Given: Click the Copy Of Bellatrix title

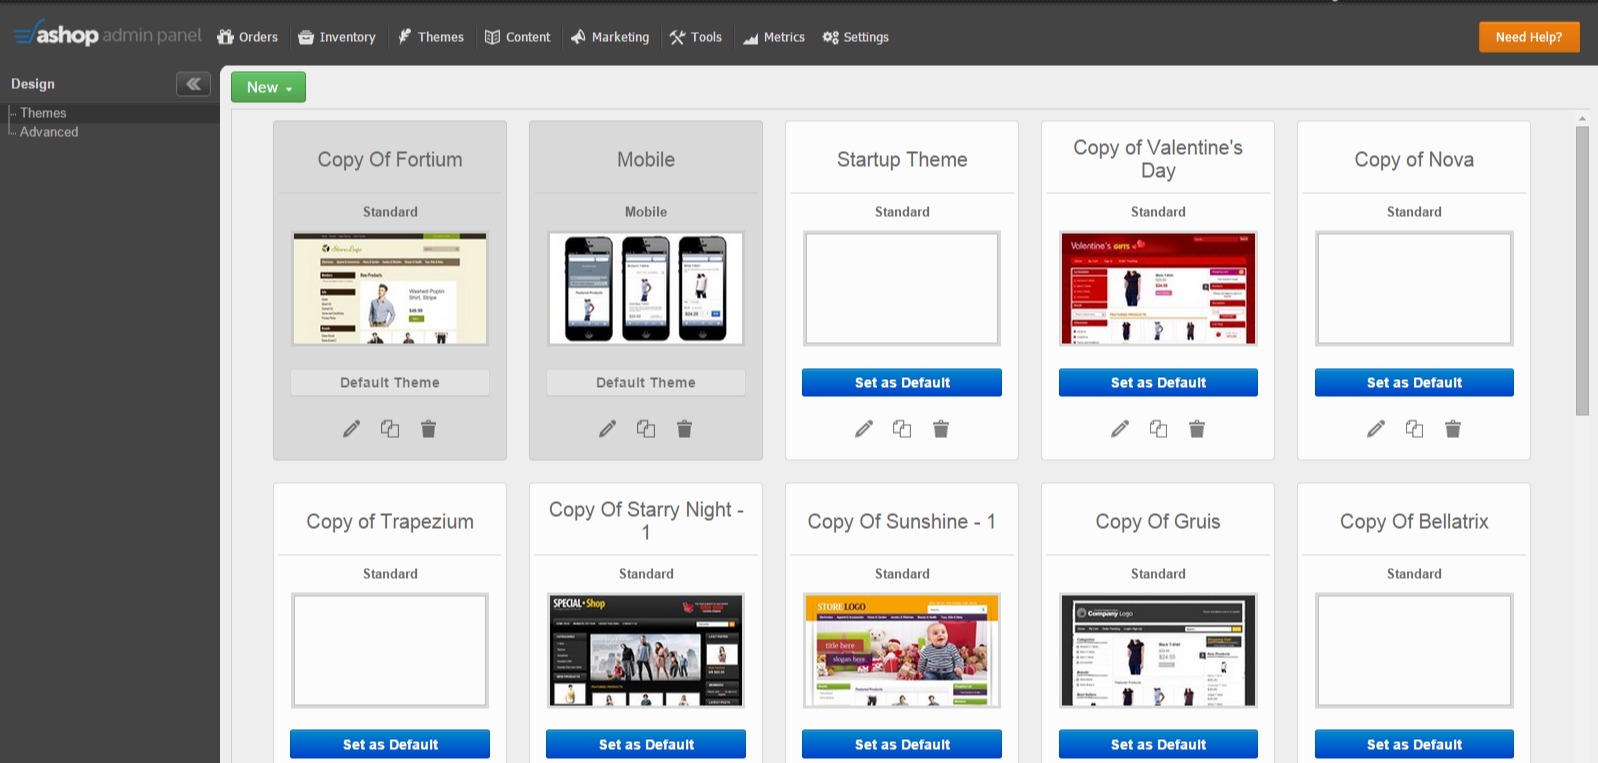Looking at the screenshot, I should 1414,522.
